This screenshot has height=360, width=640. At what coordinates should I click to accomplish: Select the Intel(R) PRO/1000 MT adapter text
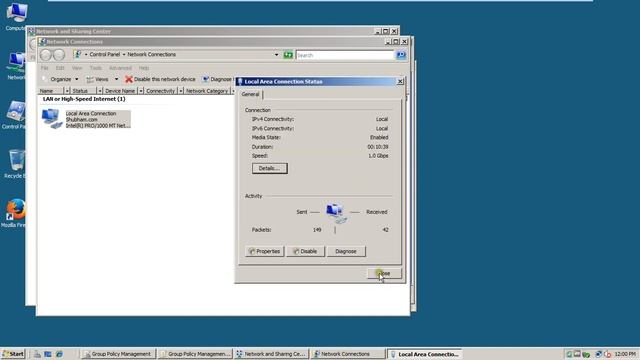coord(98,126)
